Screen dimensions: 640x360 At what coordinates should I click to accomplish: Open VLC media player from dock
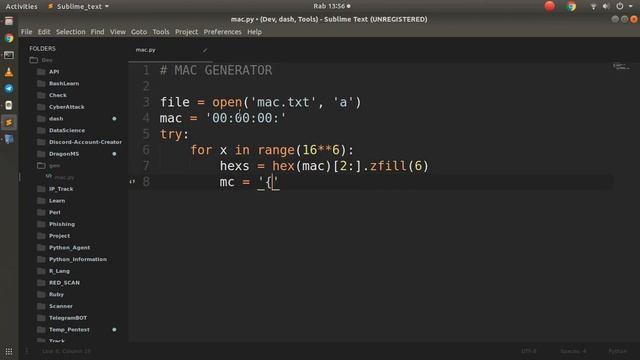(x=9, y=72)
